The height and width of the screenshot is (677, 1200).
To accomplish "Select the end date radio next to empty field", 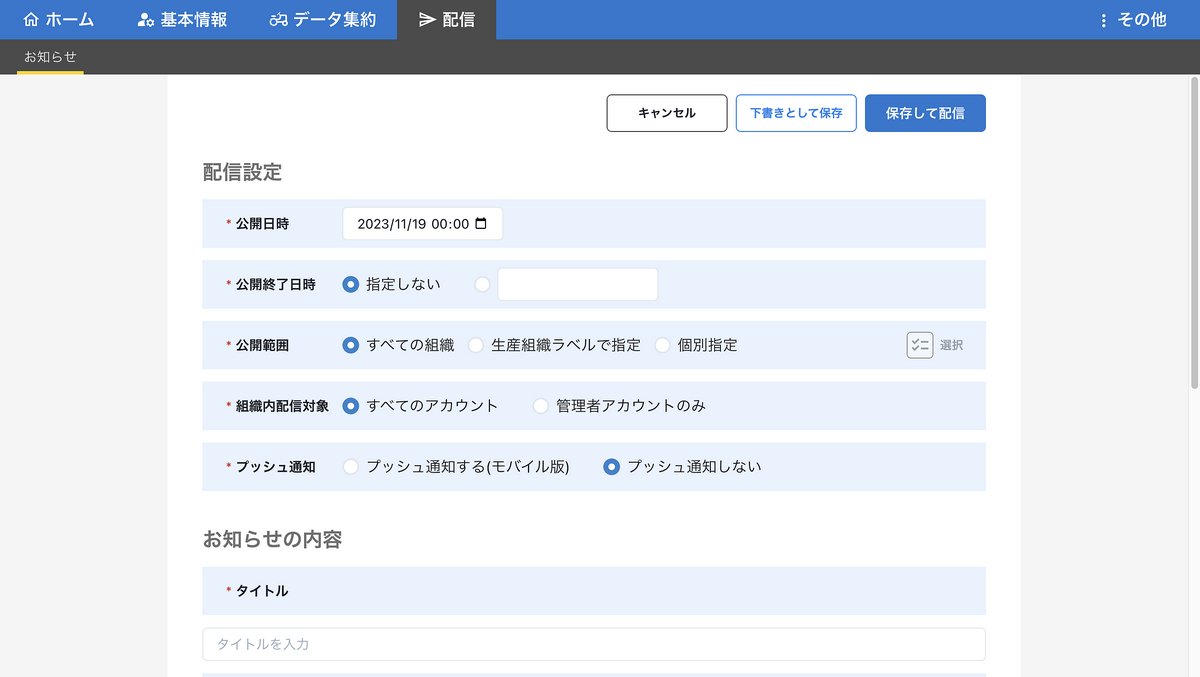I will tap(483, 284).
